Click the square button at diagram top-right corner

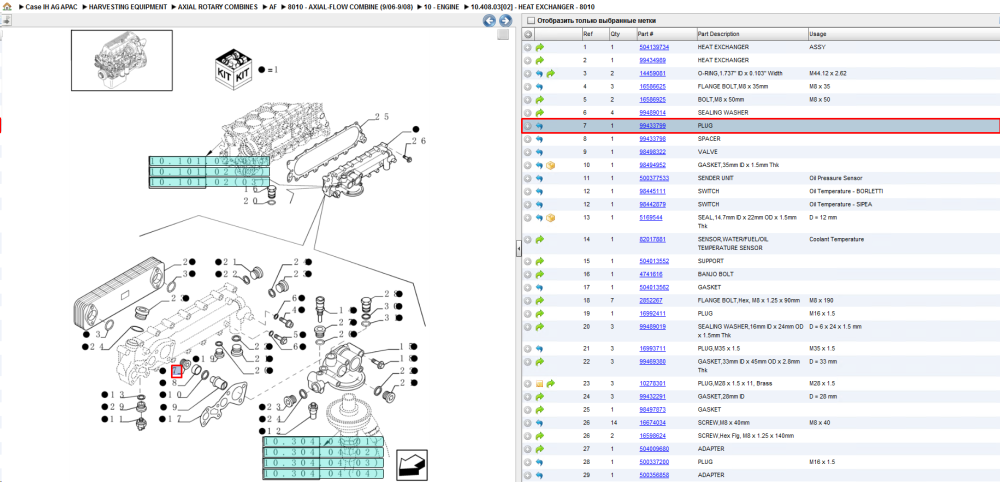[504, 34]
